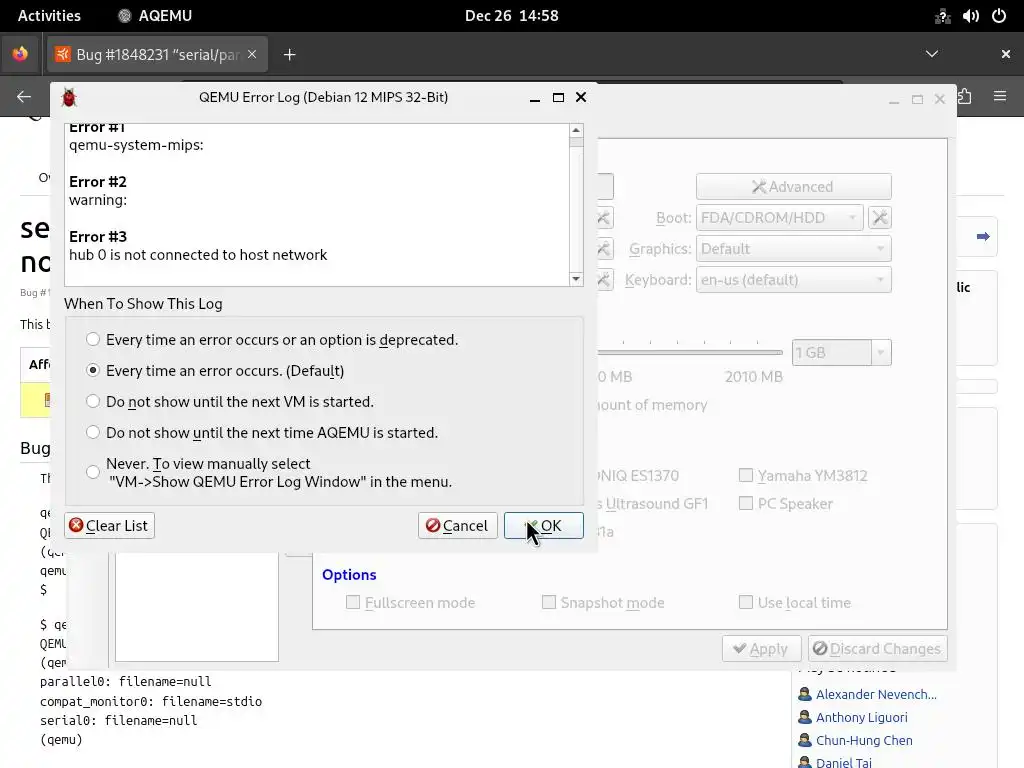Clear the error list
This screenshot has height=768, width=1024.
[x=109, y=526]
